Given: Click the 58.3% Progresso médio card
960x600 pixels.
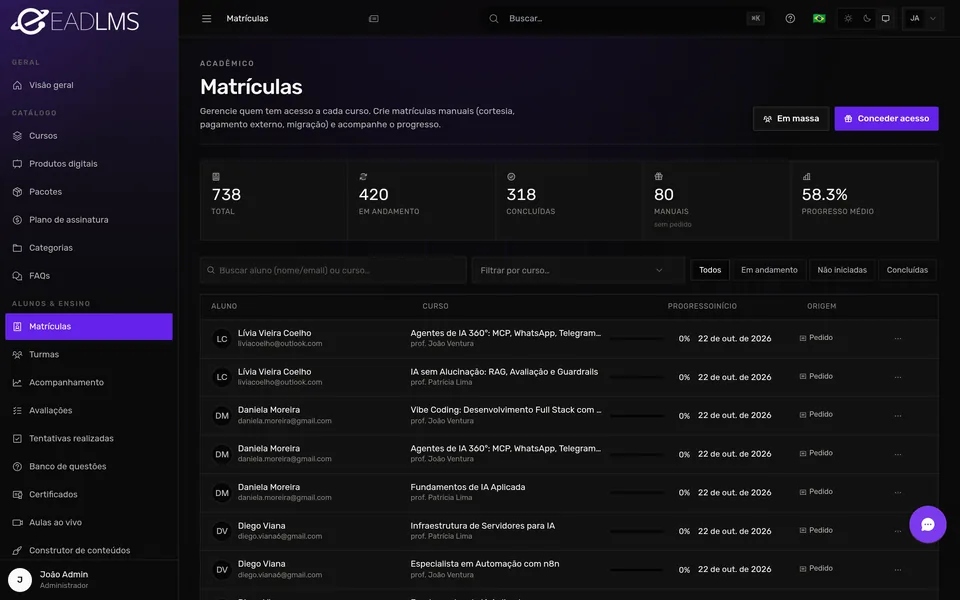Looking at the screenshot, I should coord(864,200).
